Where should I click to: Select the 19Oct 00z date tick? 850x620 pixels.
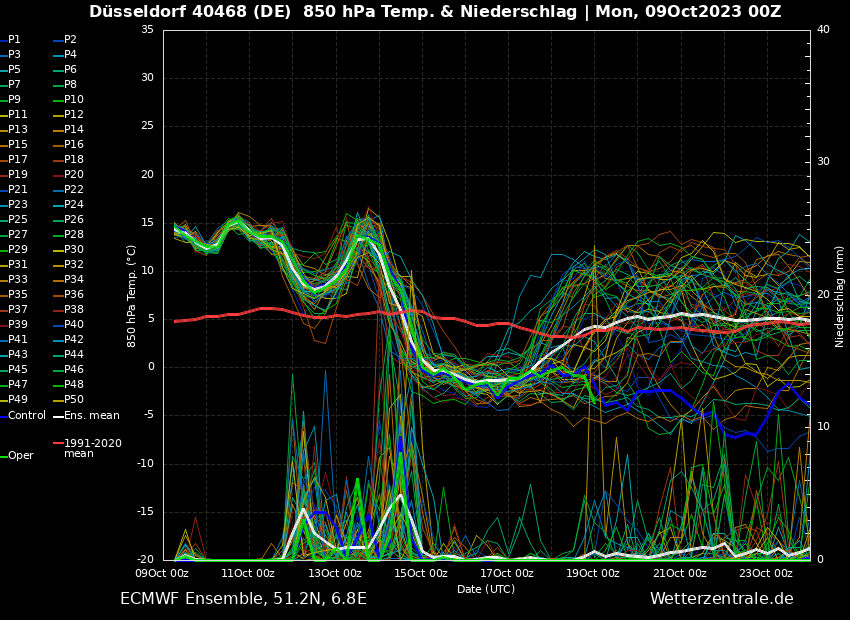coord(593,573)
